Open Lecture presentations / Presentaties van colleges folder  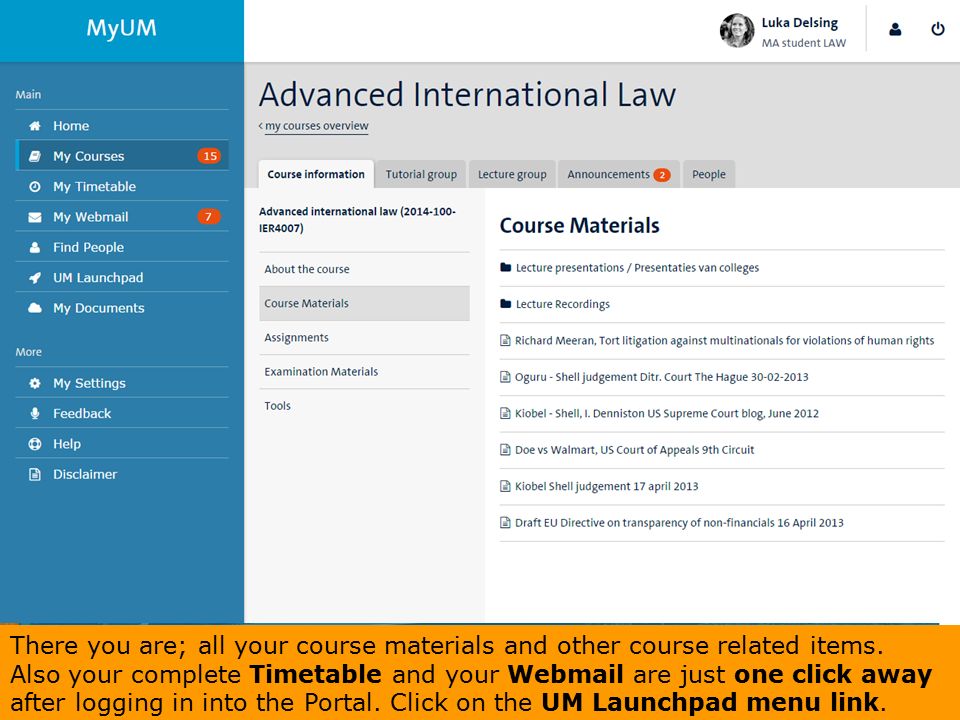click(637, 268)
